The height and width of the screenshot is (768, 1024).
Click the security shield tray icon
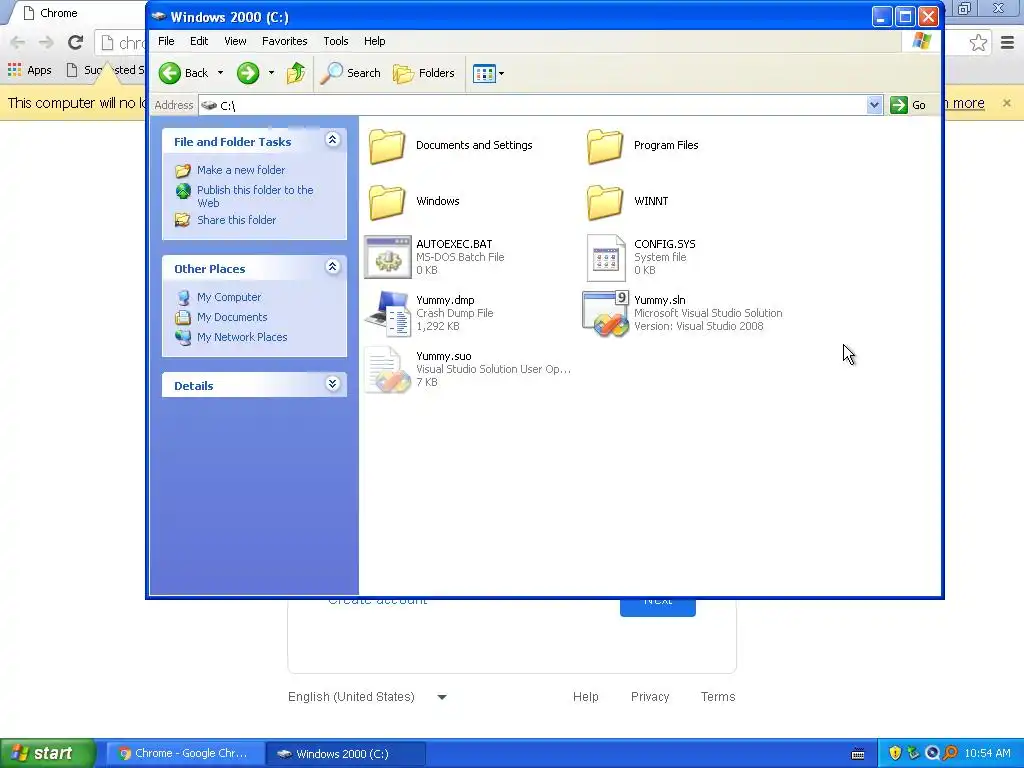pos(895,753)
